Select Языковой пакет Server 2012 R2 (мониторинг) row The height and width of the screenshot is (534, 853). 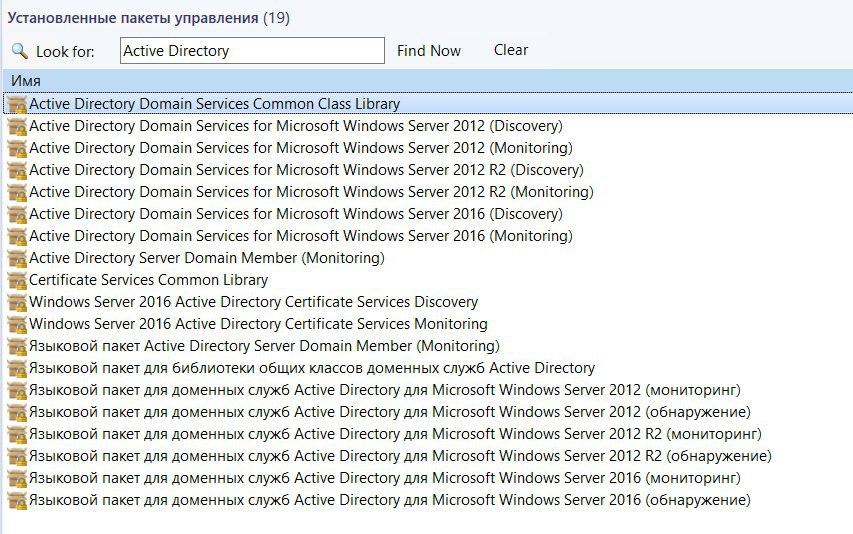(428, 434)
